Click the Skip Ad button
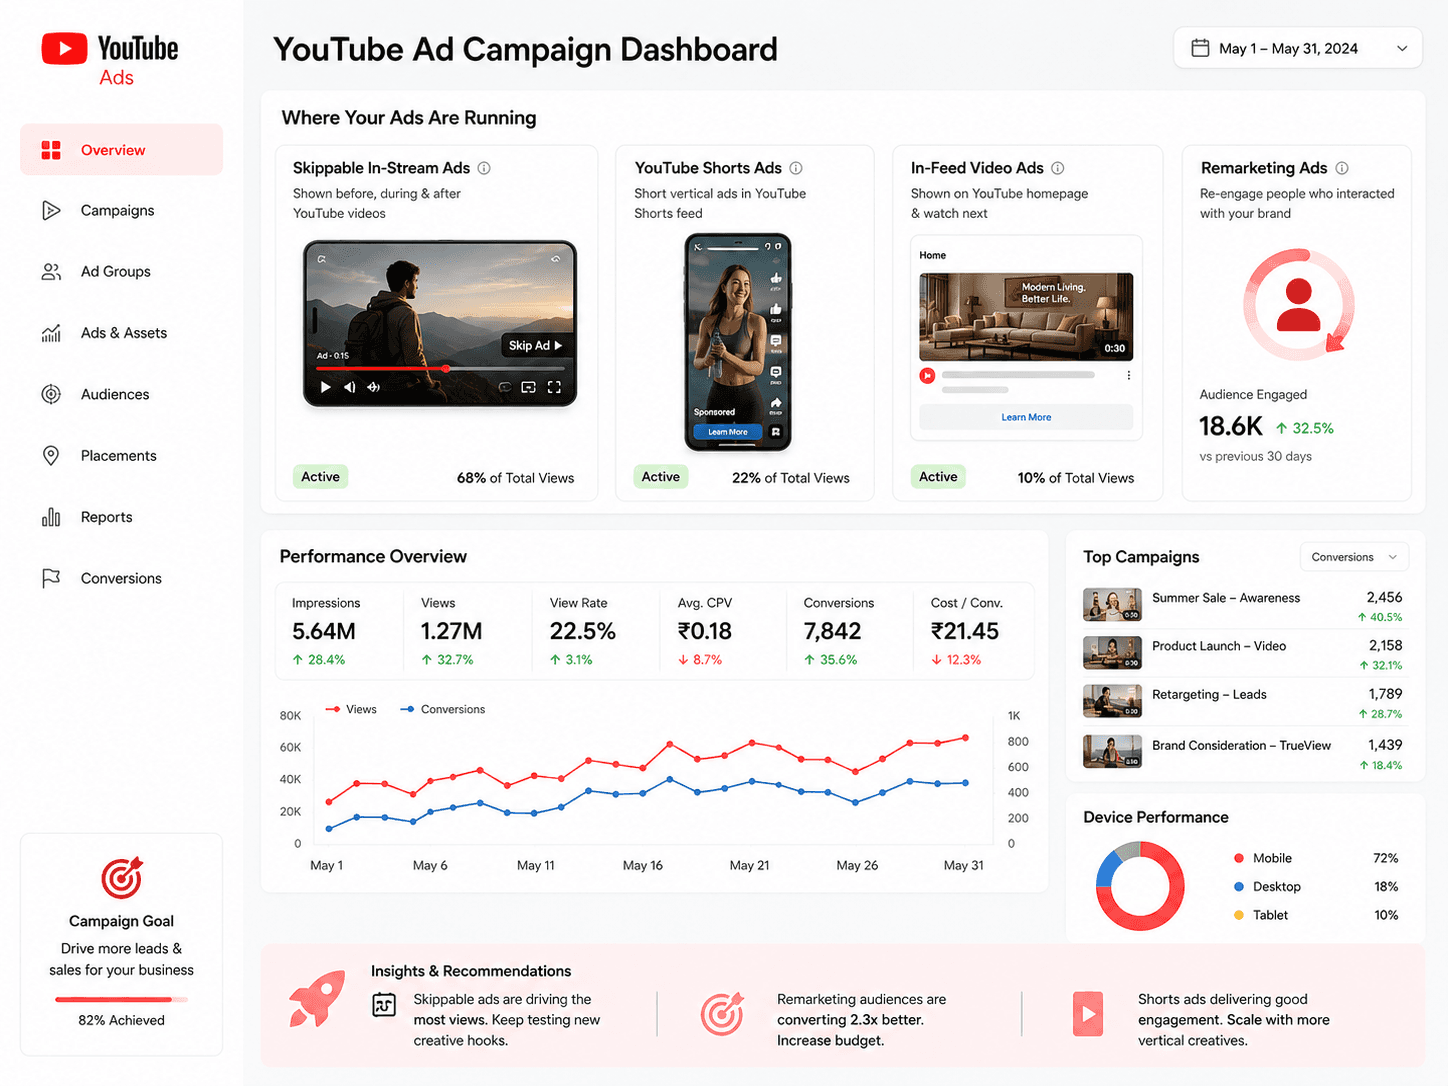Screen dimensions: 1448x1086 tap(536, 345)
